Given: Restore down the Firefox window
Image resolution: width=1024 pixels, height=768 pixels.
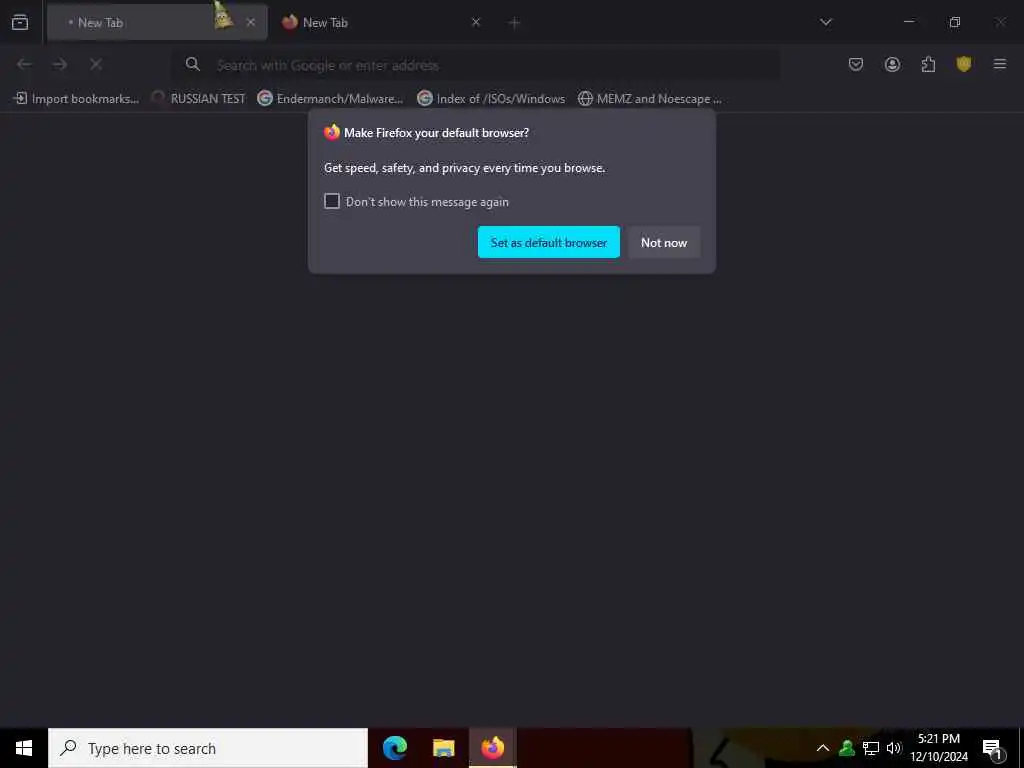Looking at the screenshot, I should coord(955,22).
